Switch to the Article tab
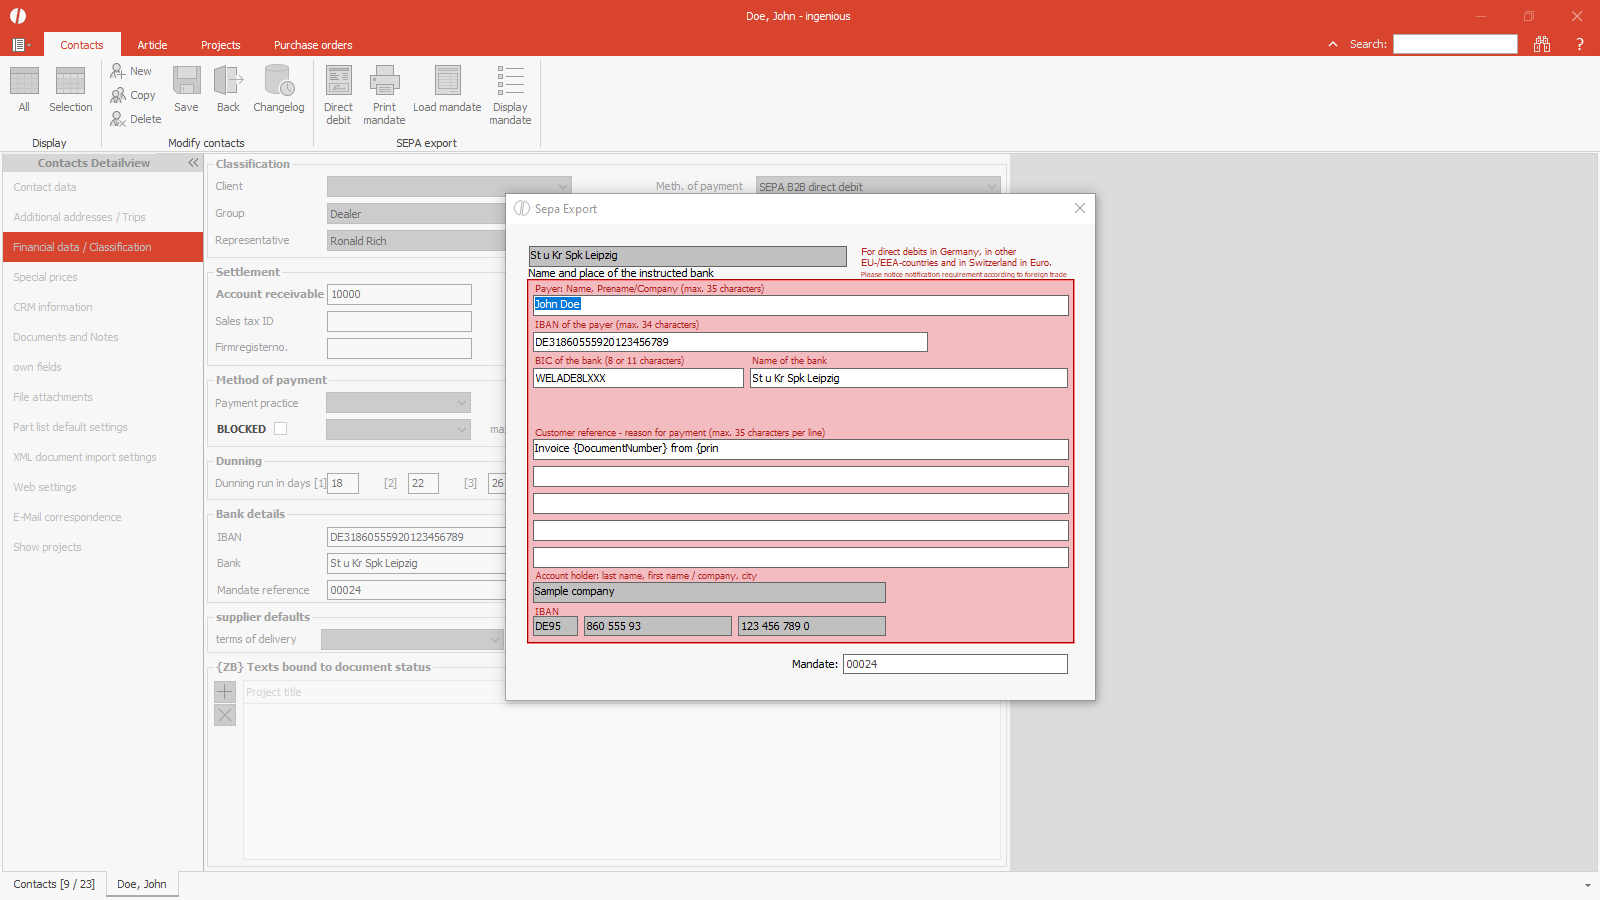 (152, 45)
